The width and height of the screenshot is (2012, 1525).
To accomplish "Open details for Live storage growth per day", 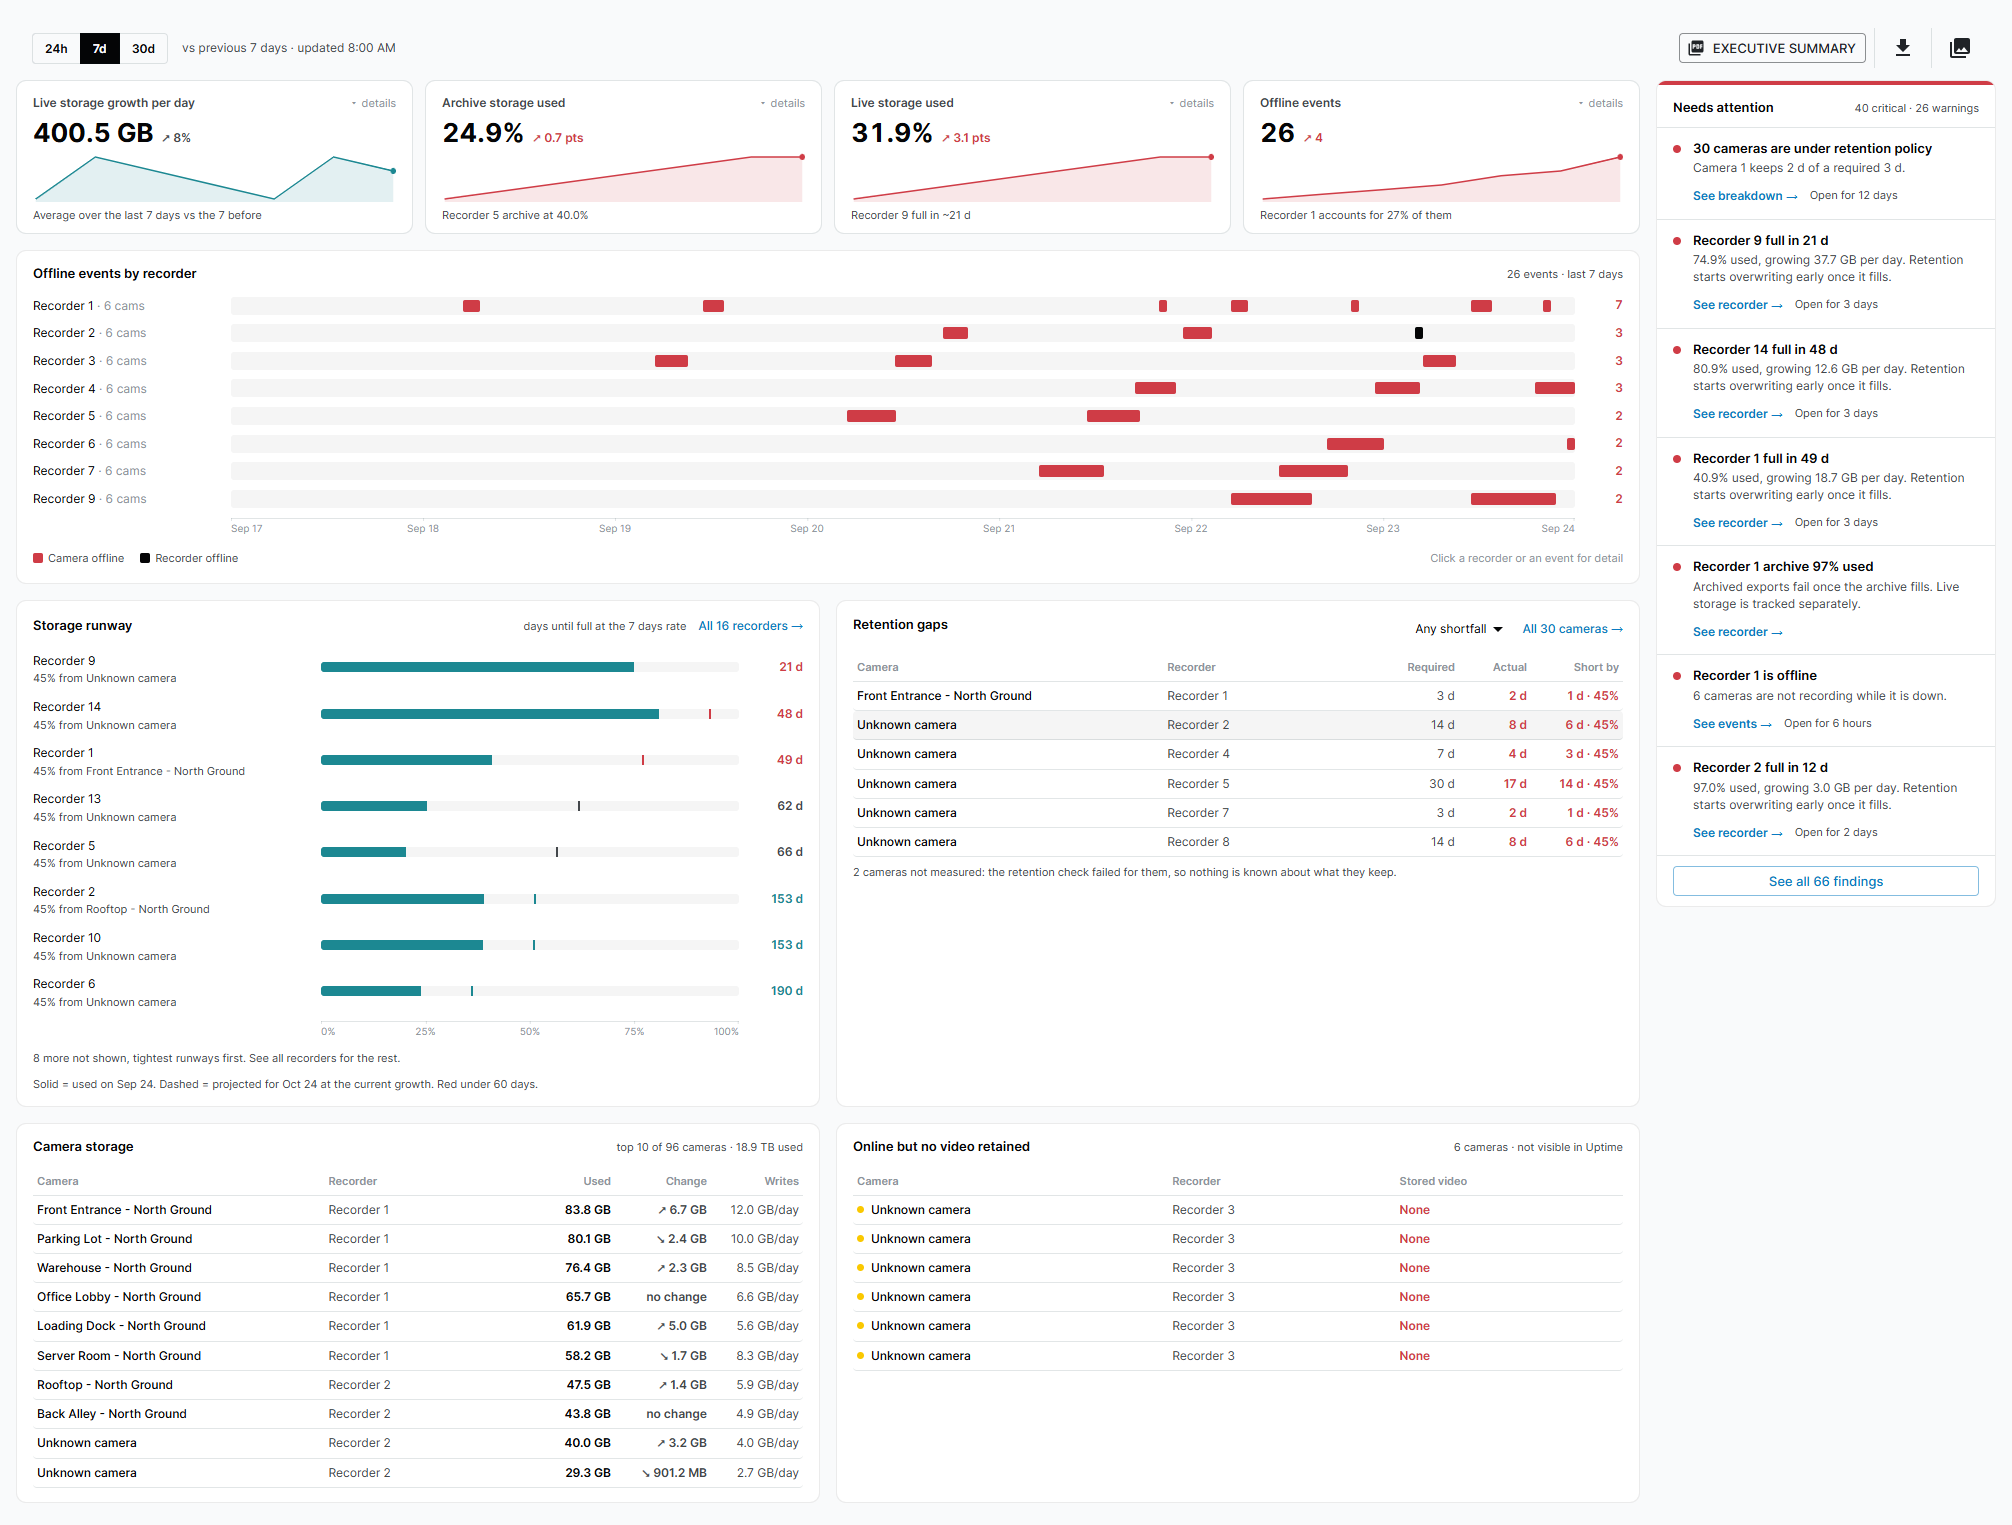I will [x=374, y=103].
